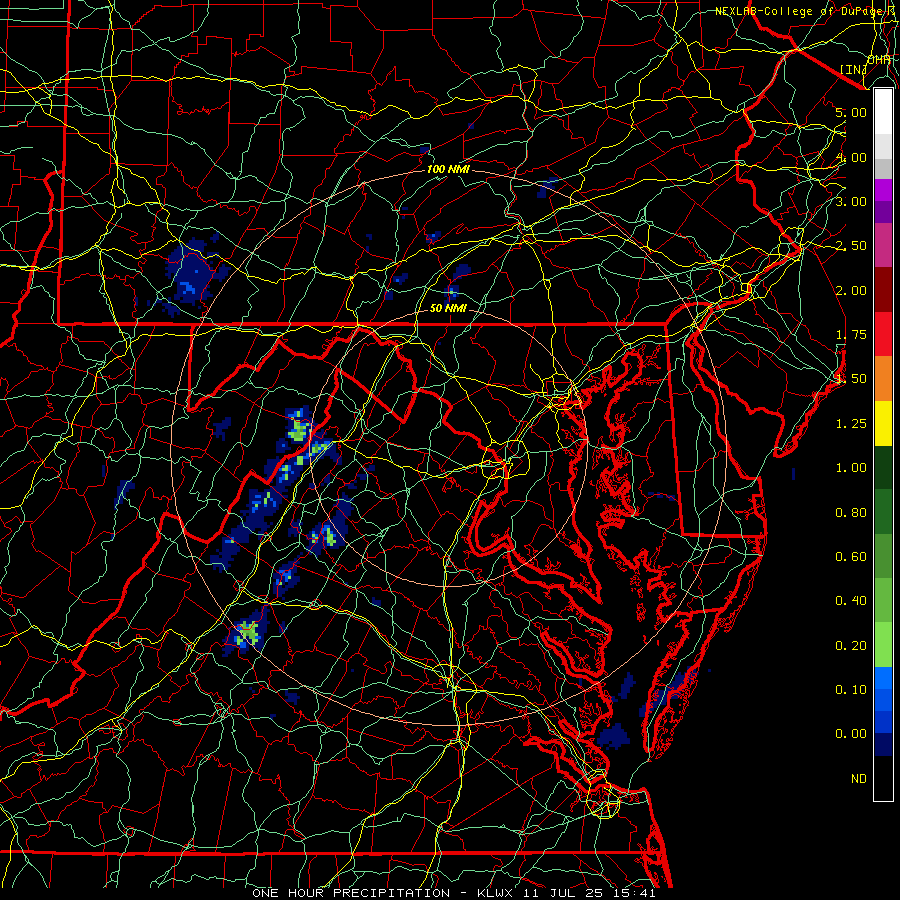Click the 50 NMI range ring label

pyautogui.click(x=448, y=308)
